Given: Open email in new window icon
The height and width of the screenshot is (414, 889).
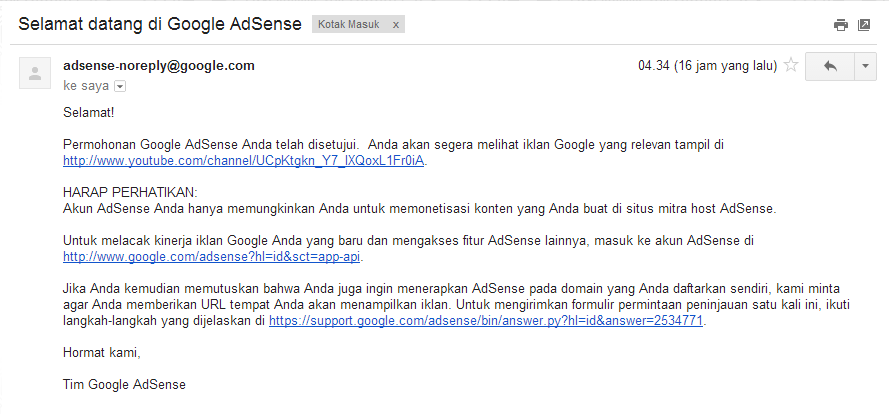Looking at the screenshot, I should (x=863, y=25).
